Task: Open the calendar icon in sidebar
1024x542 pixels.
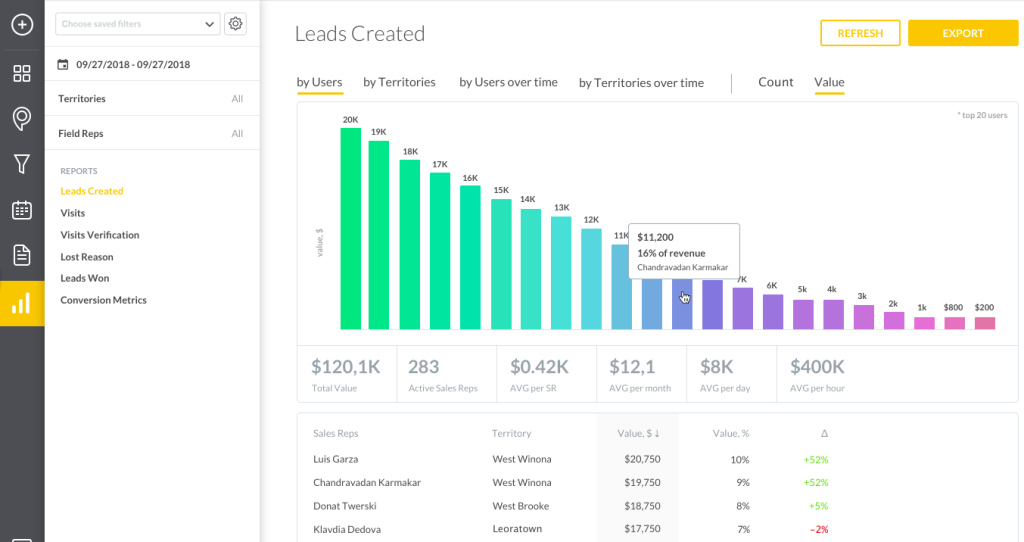Action: (x=22, y=210)
